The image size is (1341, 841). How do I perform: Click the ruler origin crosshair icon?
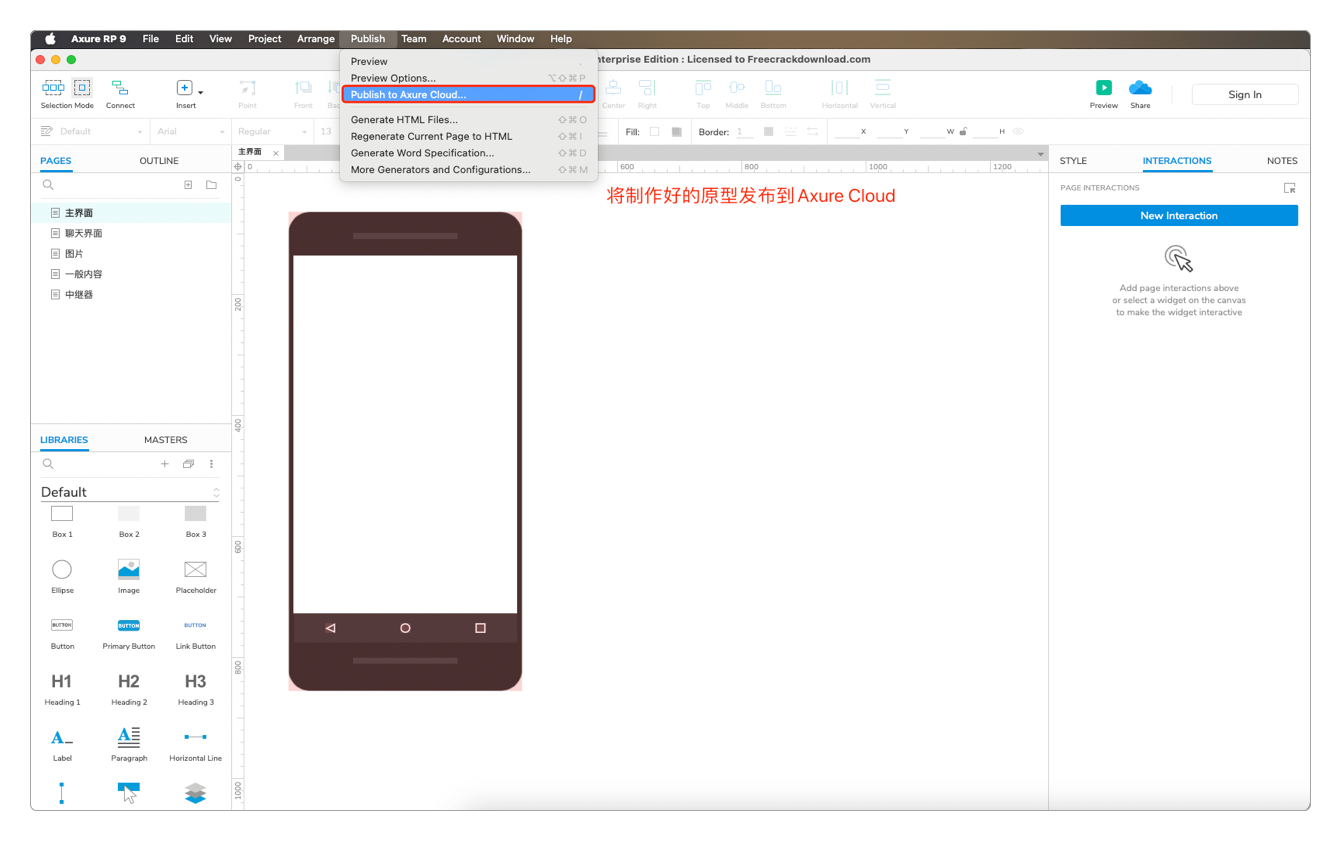pyautogui.click(x=238, y=167)
